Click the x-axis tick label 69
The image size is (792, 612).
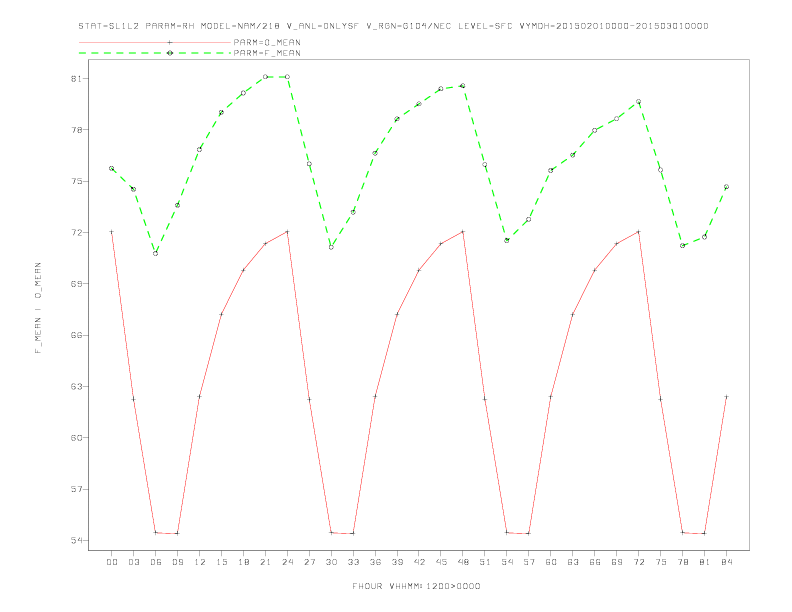(617, 562)
